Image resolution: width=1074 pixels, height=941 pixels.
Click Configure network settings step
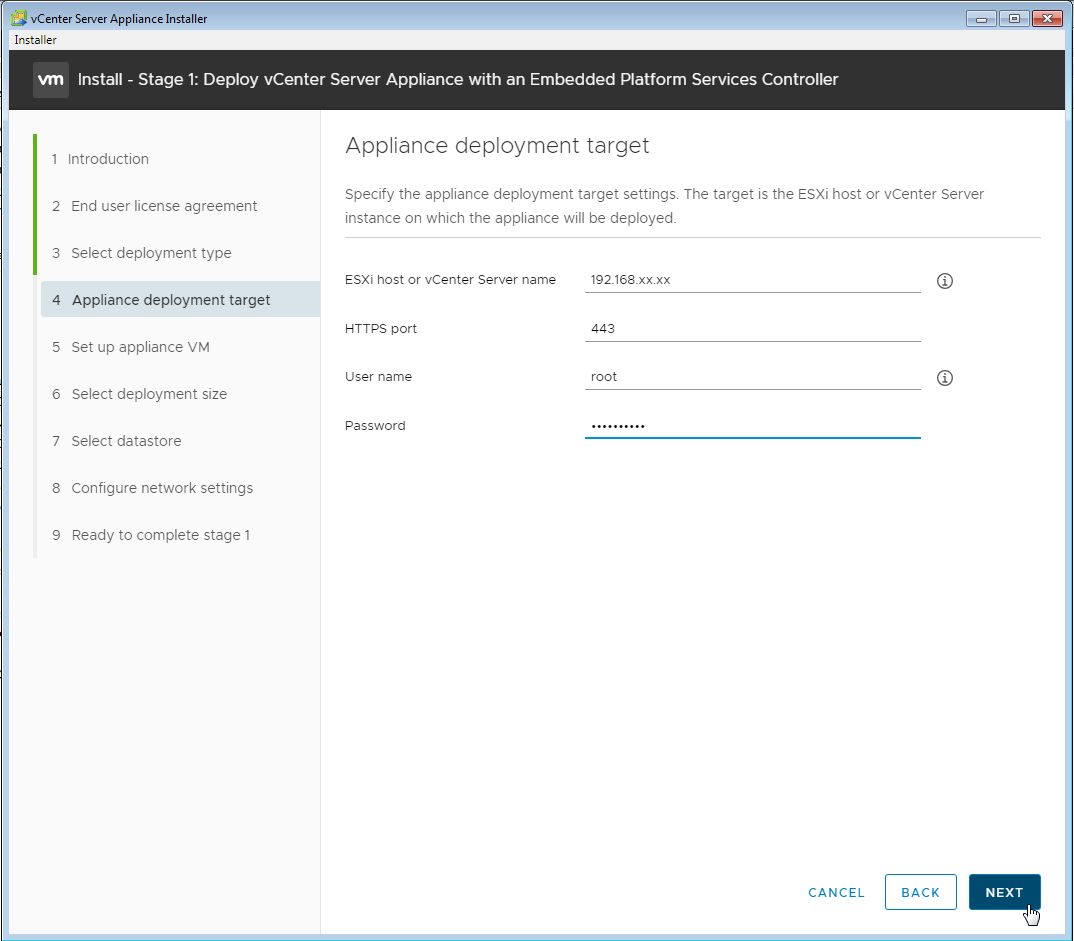pyautogui.click(x=162, y=488)
